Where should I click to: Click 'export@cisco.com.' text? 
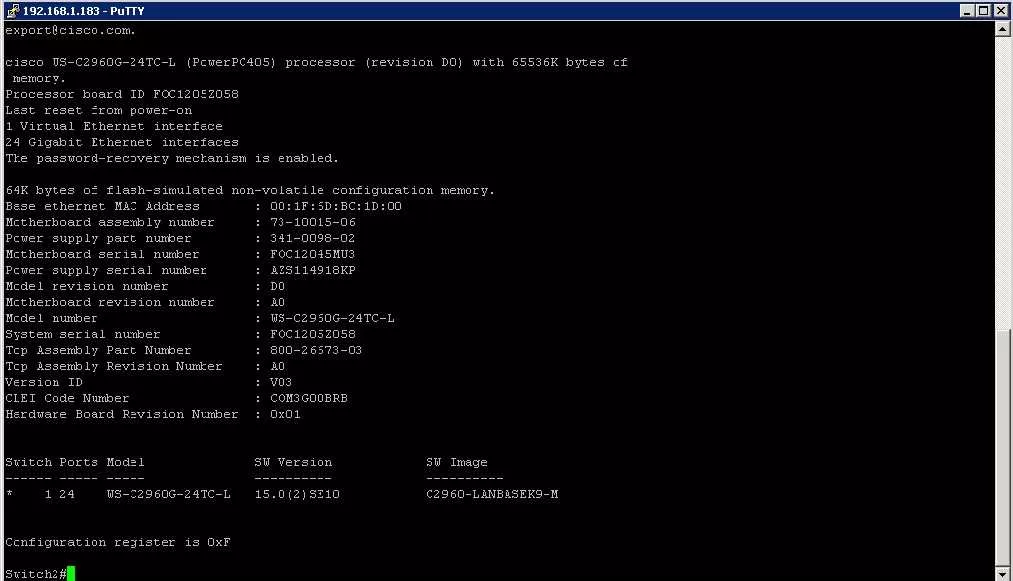pyautogui.click(x=70, y=30)
